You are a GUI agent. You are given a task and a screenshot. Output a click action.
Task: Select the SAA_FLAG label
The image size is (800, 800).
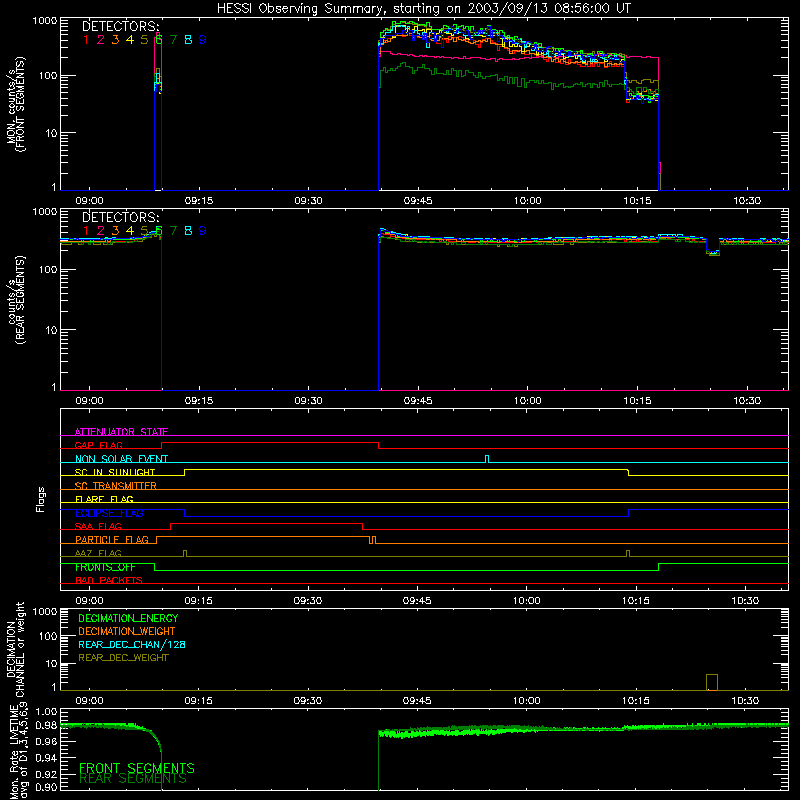(98, 526)
